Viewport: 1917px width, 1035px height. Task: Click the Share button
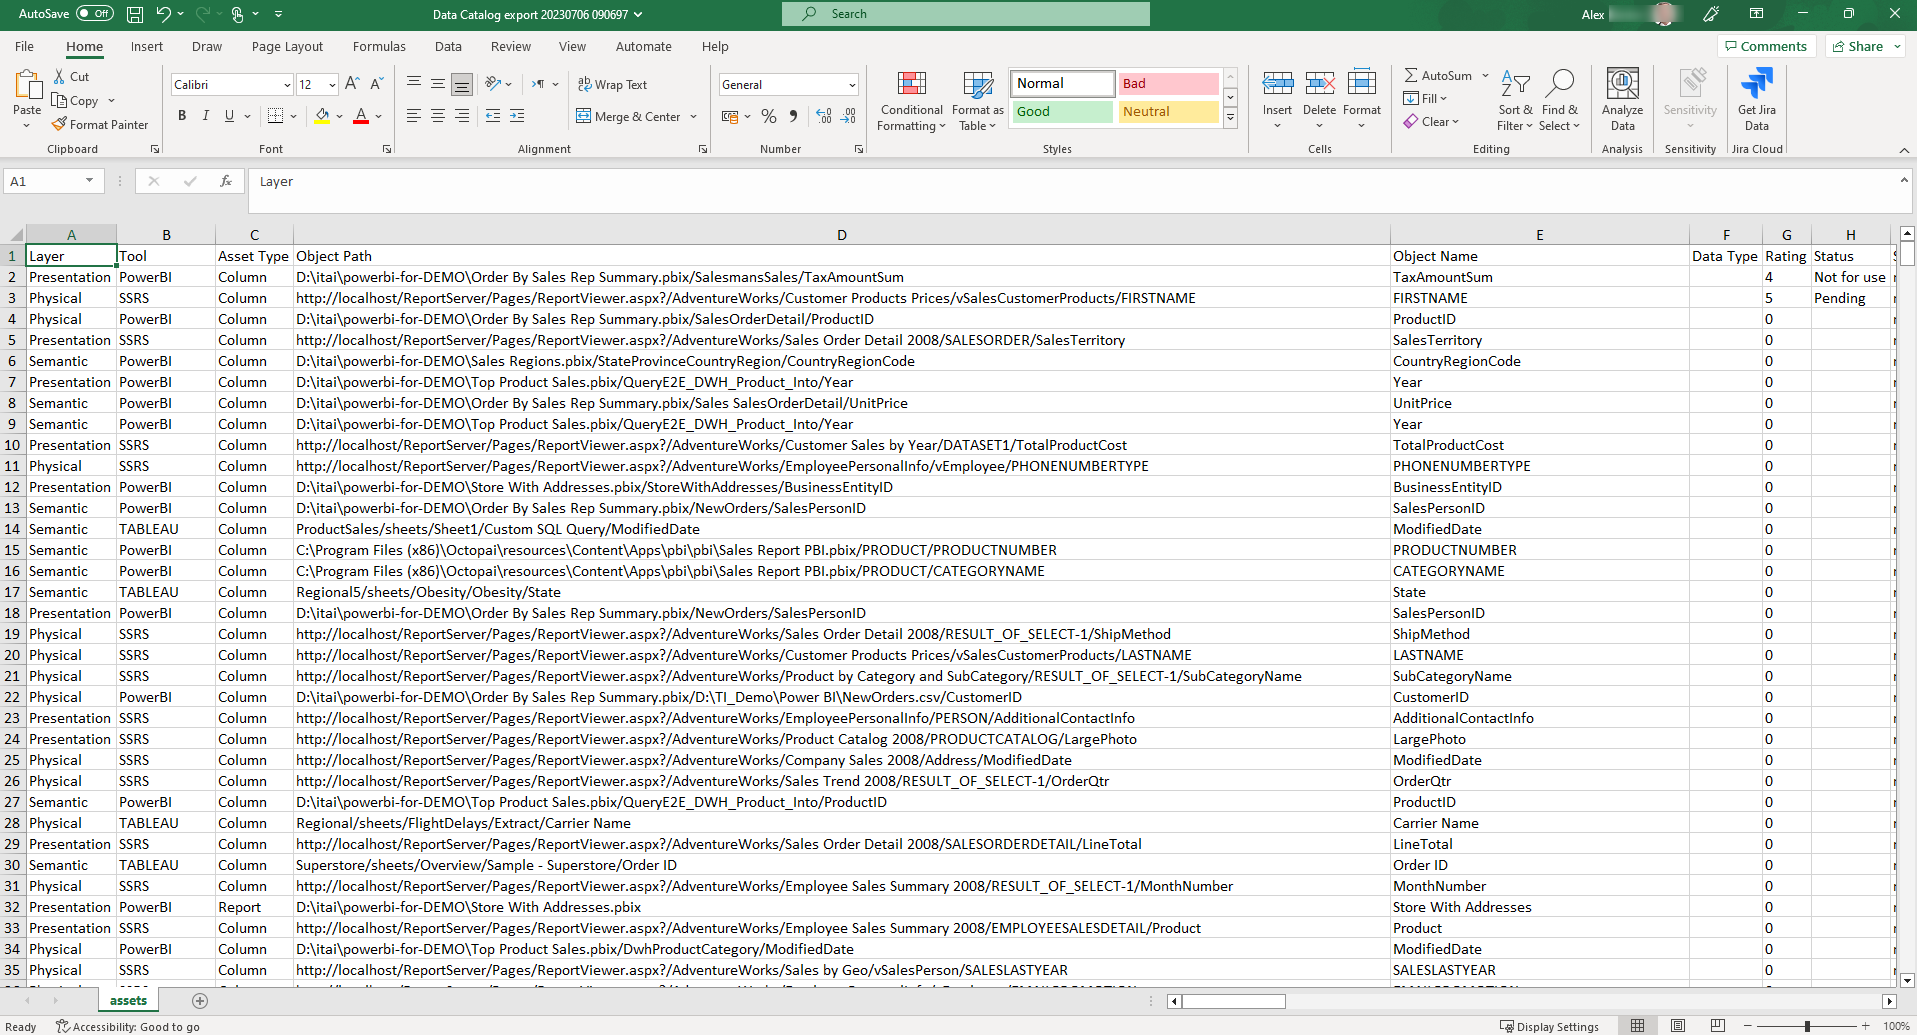click(1864, 46)
